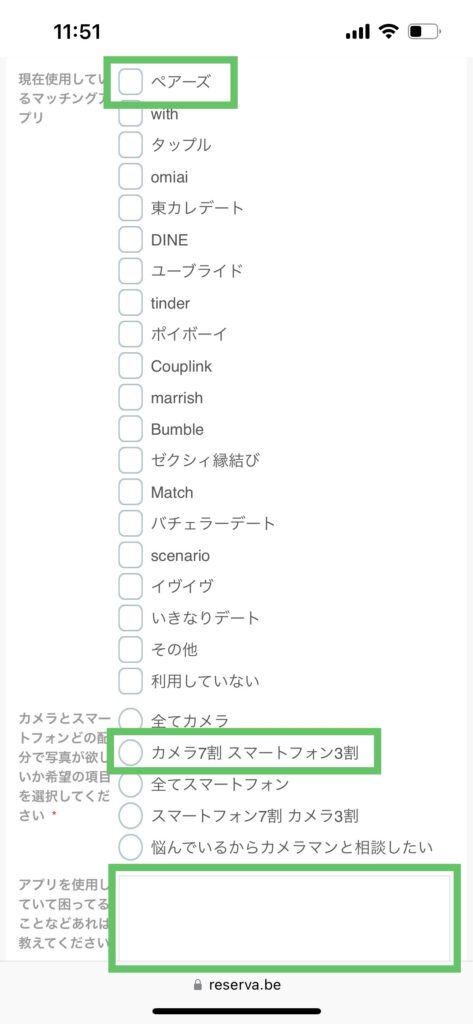This screenshot has height=1024, width=473.
Task: Check the 利用していない checkbox
Action: point(131,681)
